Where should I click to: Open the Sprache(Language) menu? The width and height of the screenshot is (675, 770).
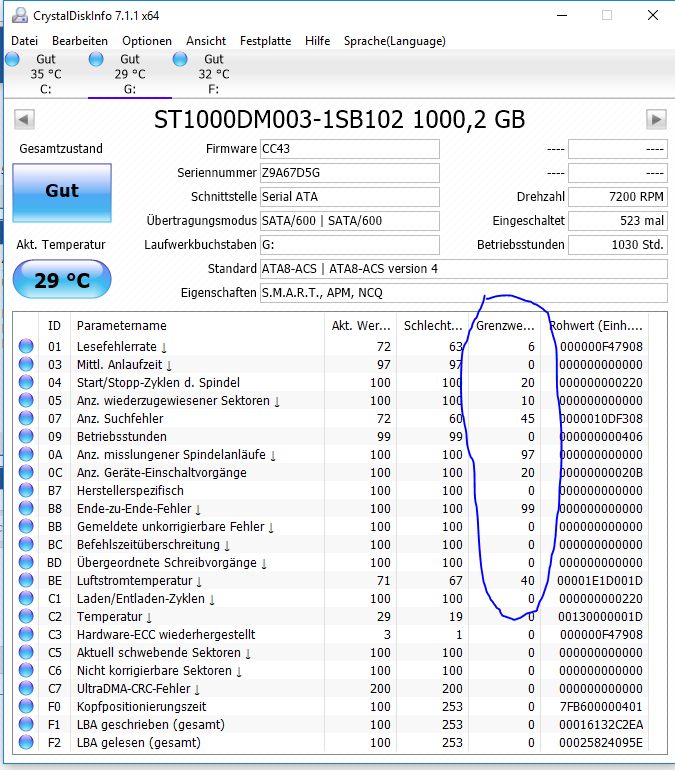click(x=395, y=41)
